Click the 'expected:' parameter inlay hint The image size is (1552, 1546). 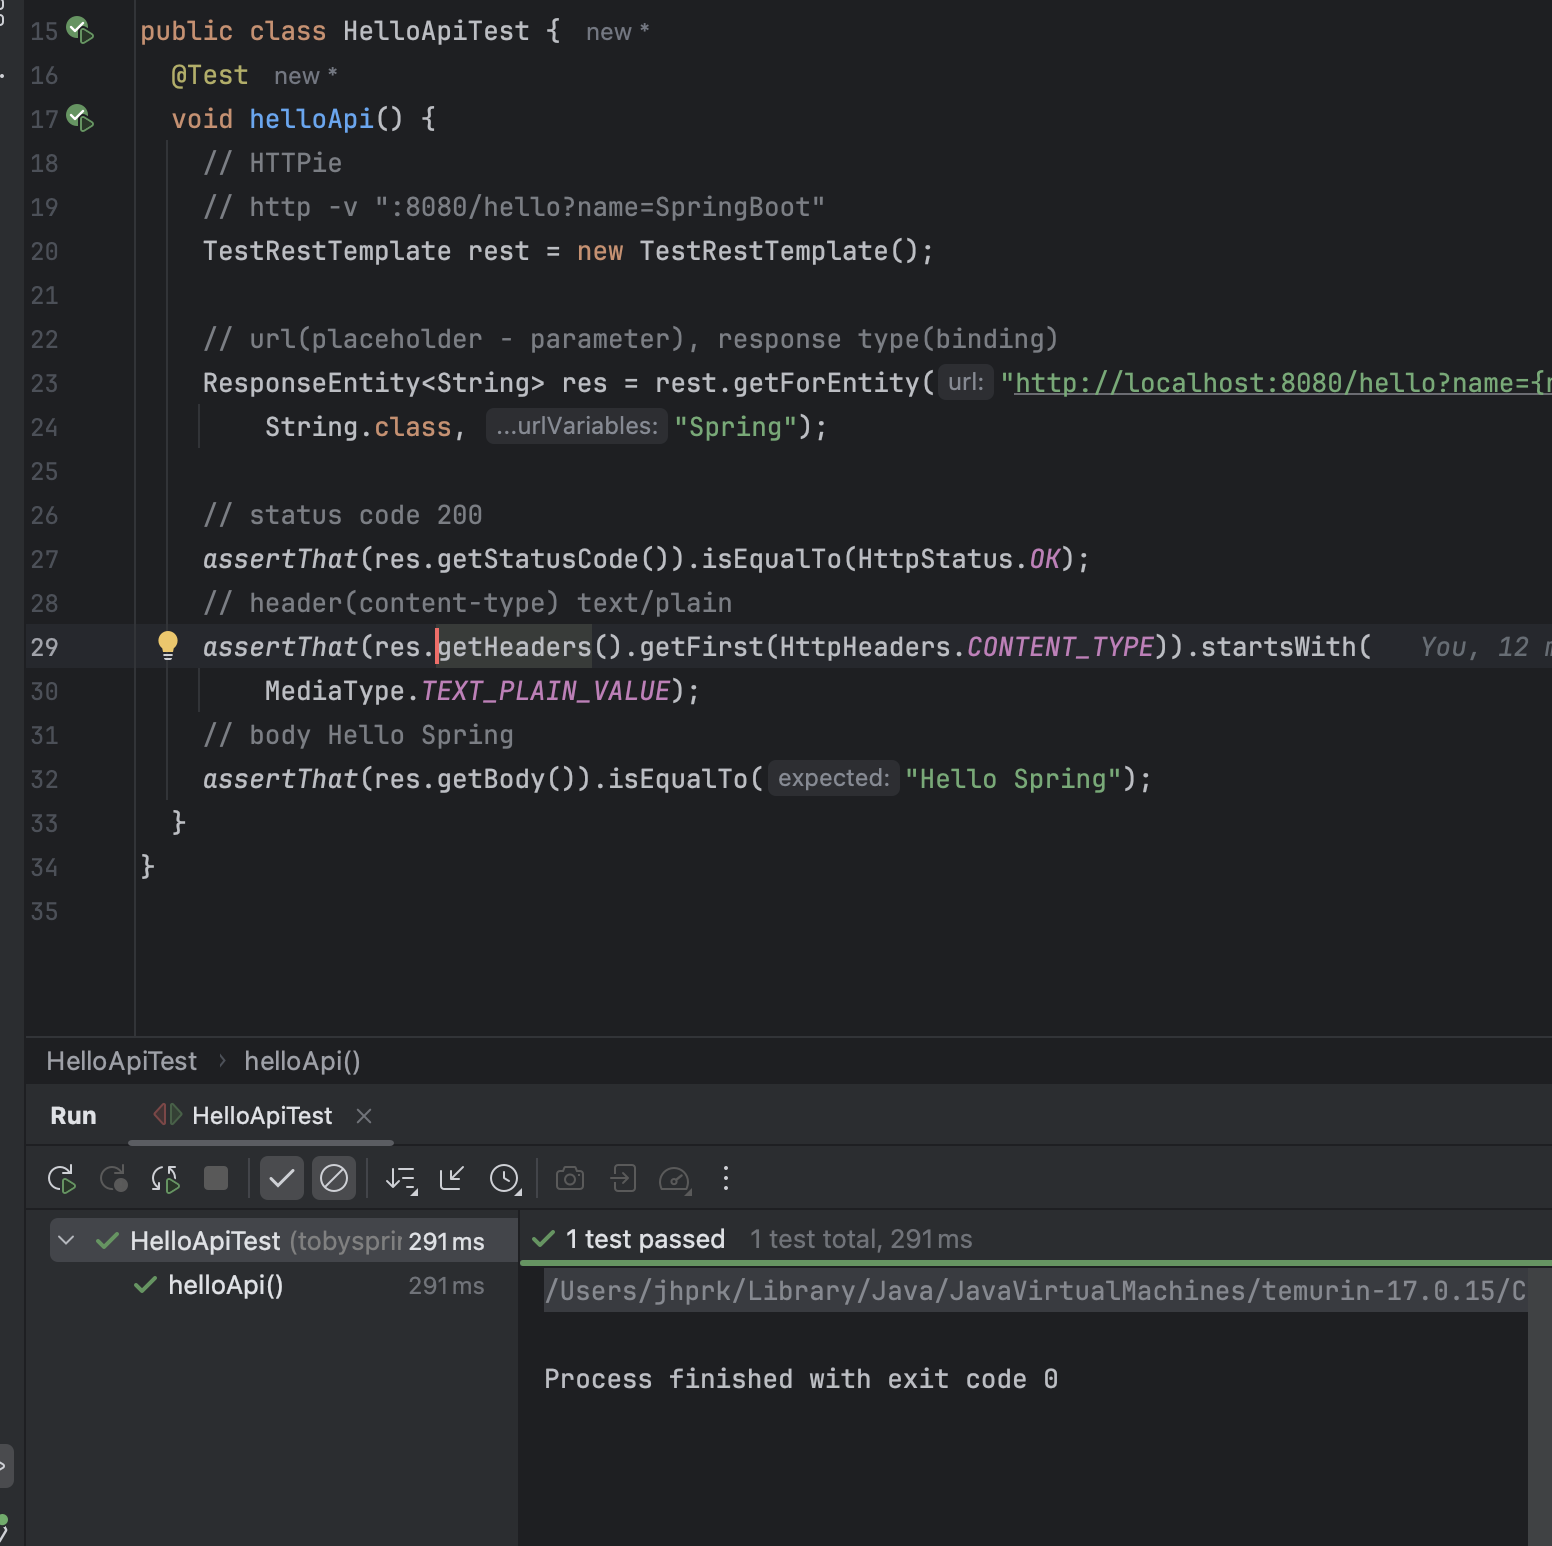(834, 778)
